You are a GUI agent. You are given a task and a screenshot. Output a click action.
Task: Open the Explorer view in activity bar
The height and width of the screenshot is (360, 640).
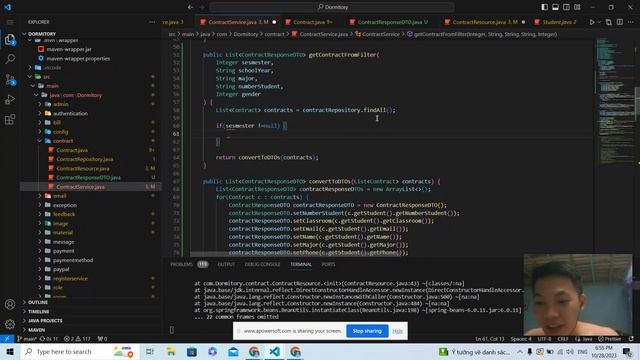pos(10,40)
